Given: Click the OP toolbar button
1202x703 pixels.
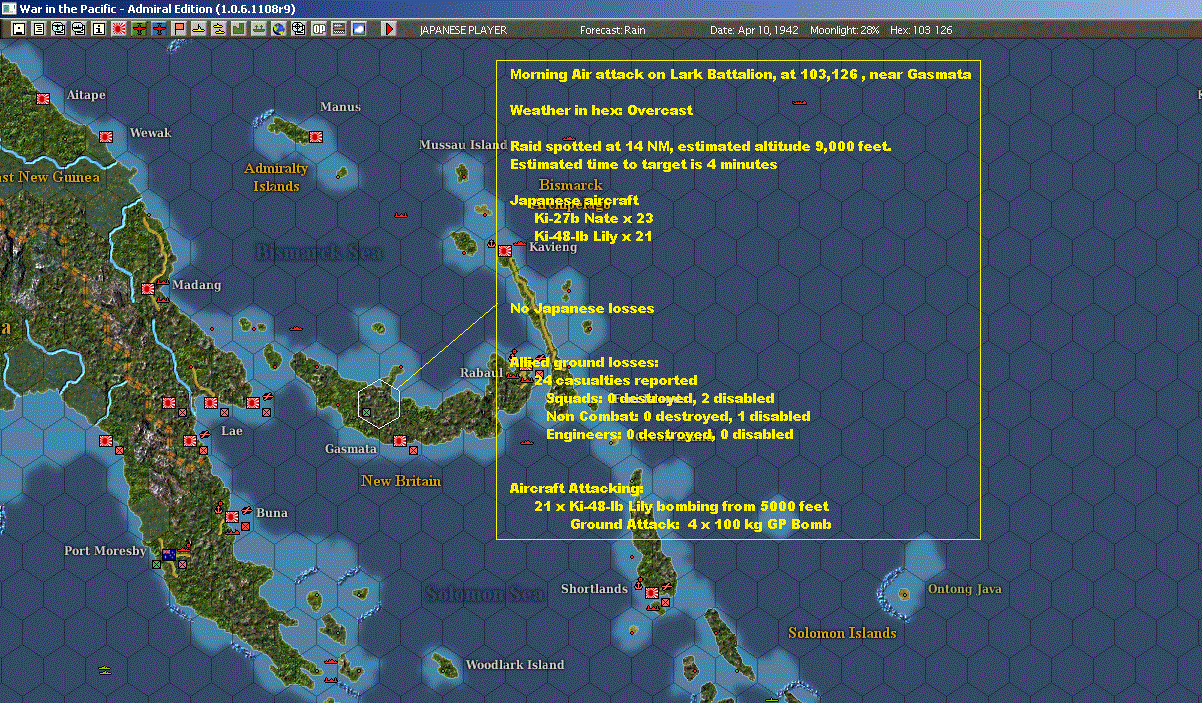Looking at the screenshot, I should (319, 29).
